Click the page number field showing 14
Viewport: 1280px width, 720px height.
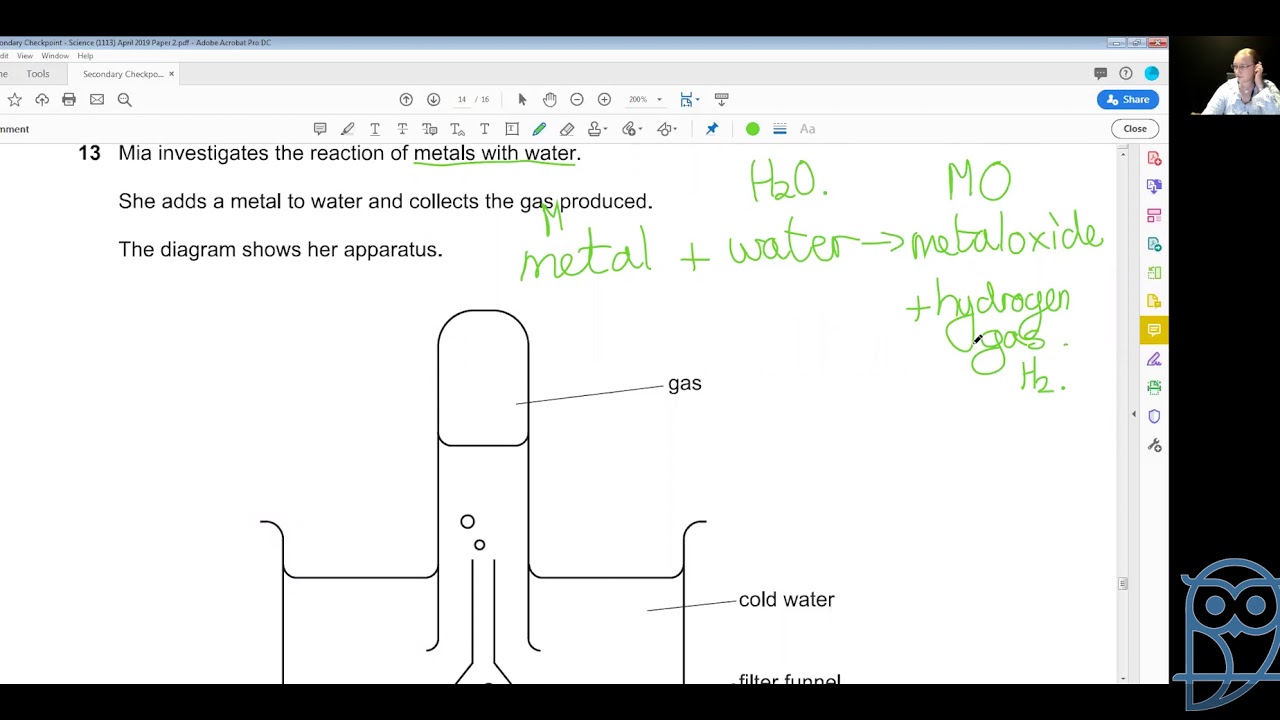462,99
